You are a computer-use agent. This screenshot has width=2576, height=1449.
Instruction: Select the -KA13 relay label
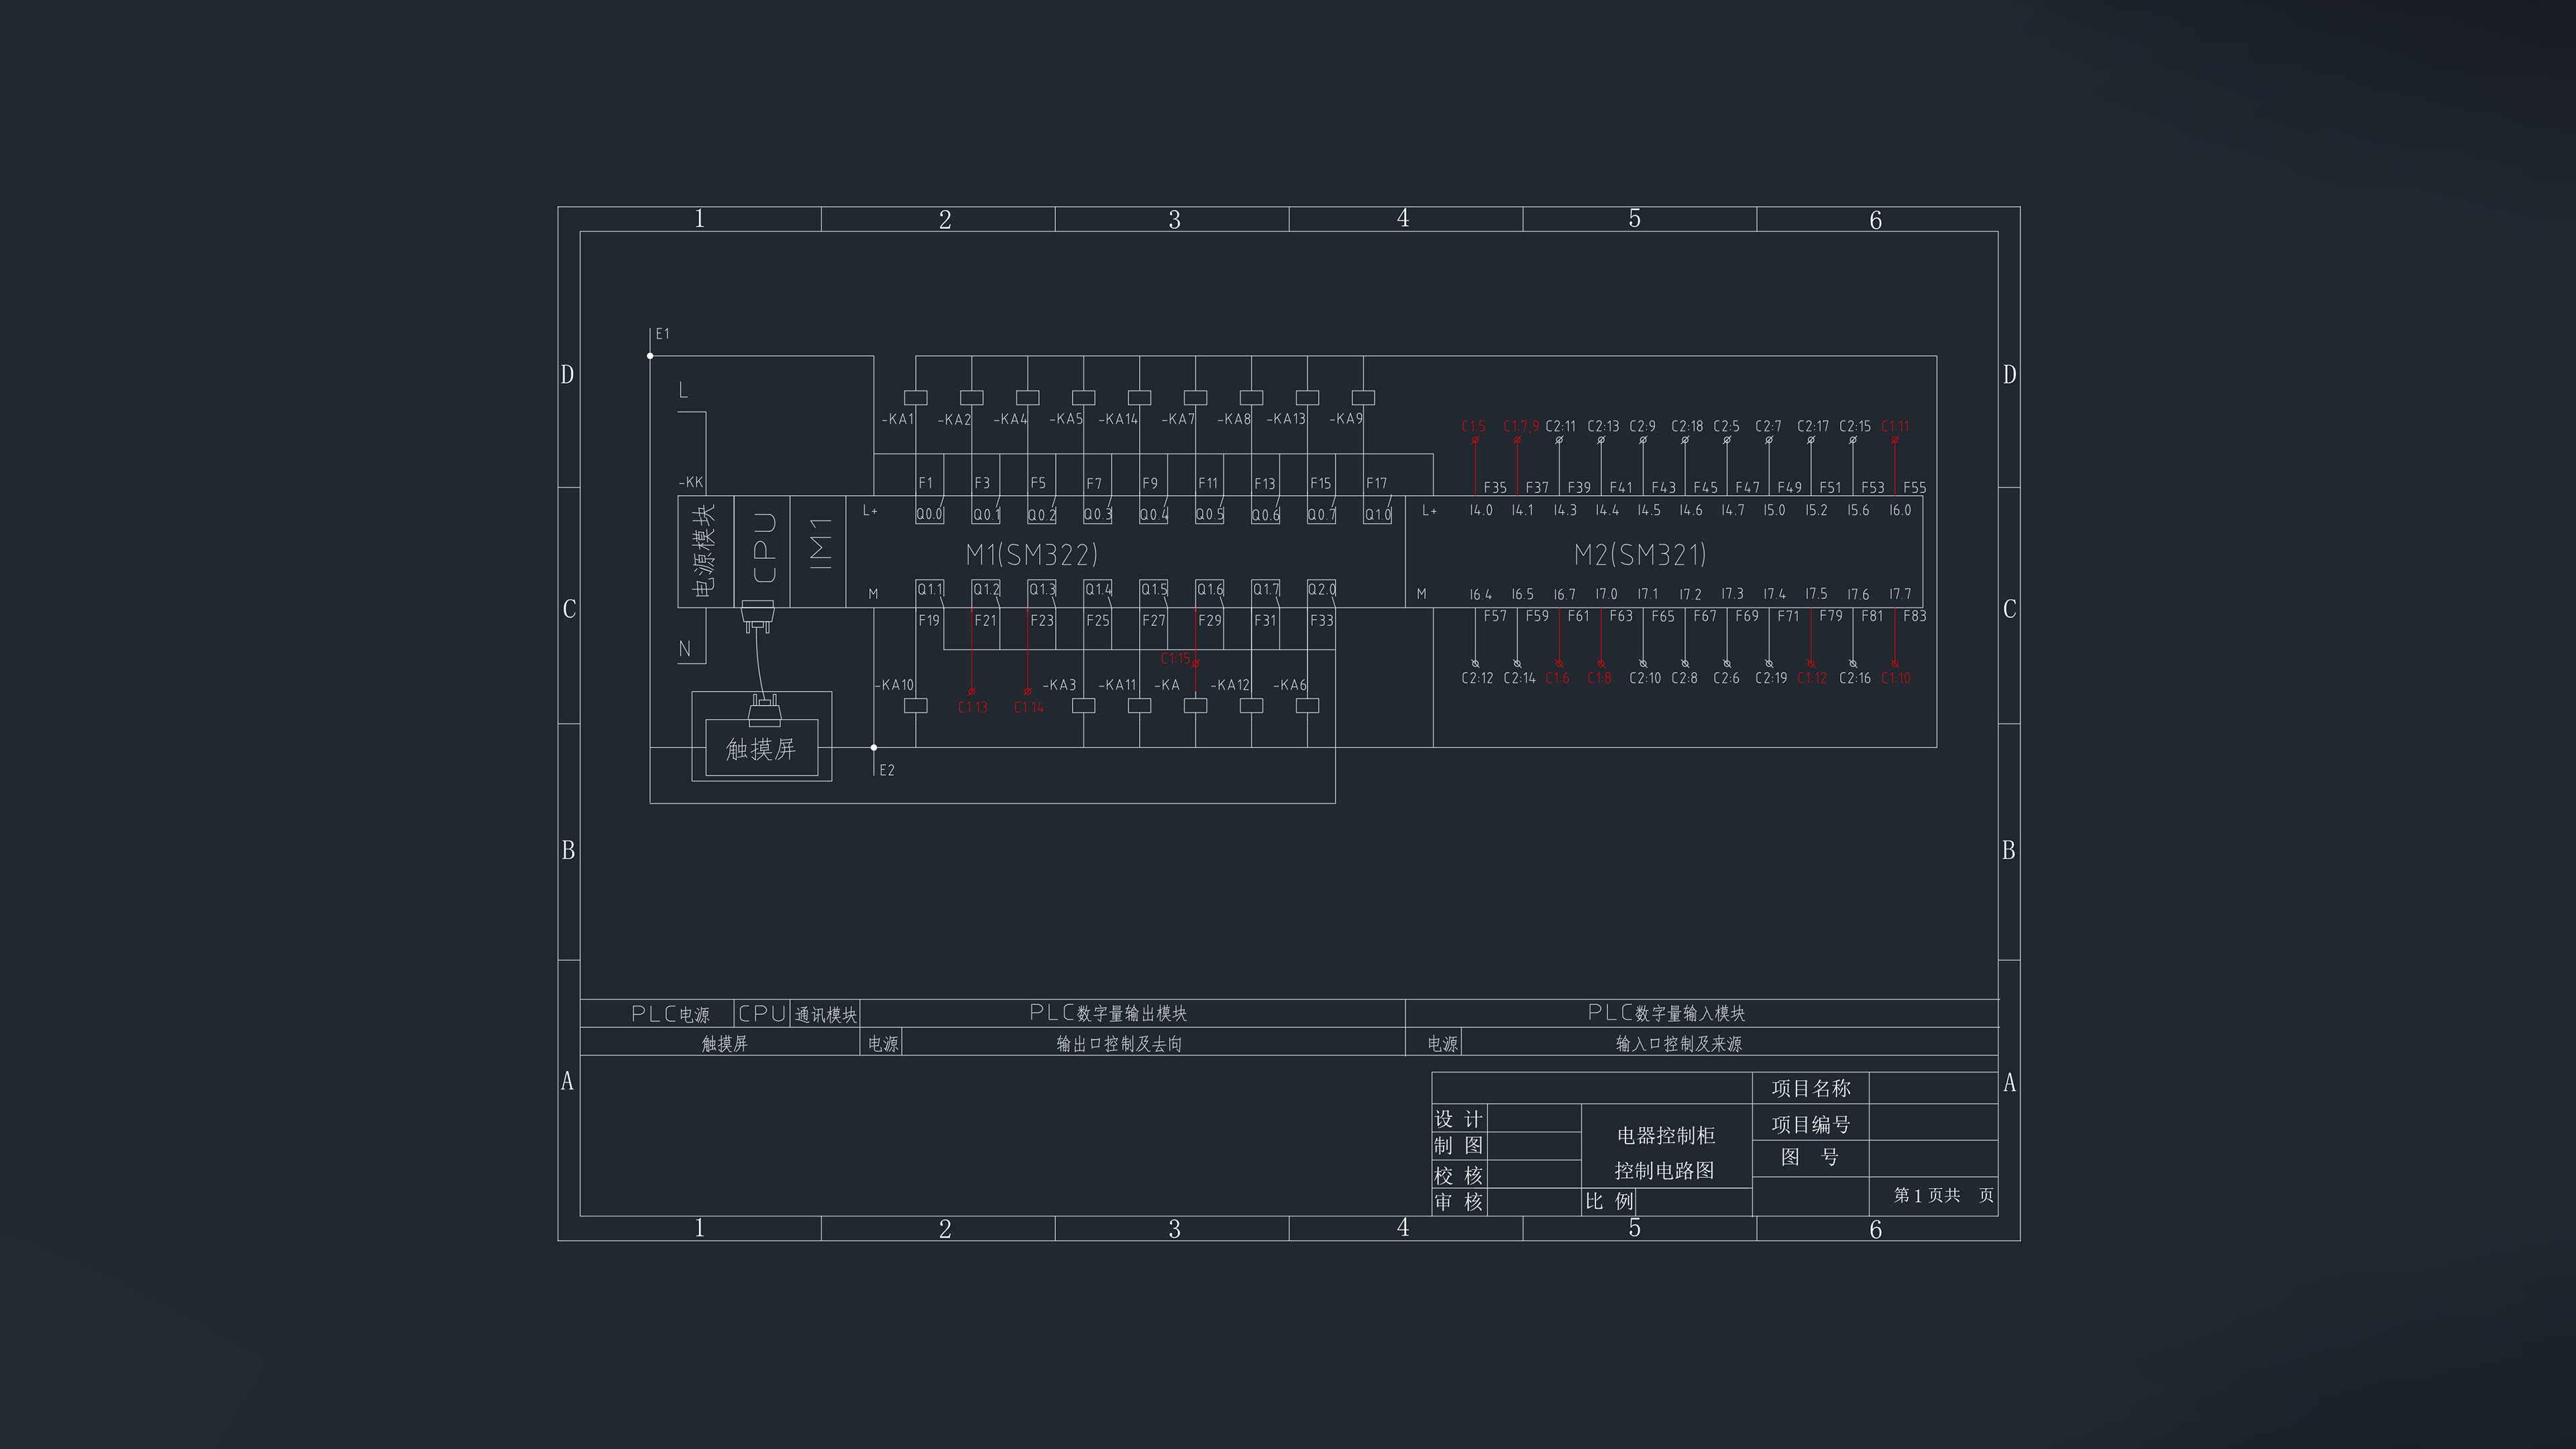pyautogui.click(x=1286, y=419)
